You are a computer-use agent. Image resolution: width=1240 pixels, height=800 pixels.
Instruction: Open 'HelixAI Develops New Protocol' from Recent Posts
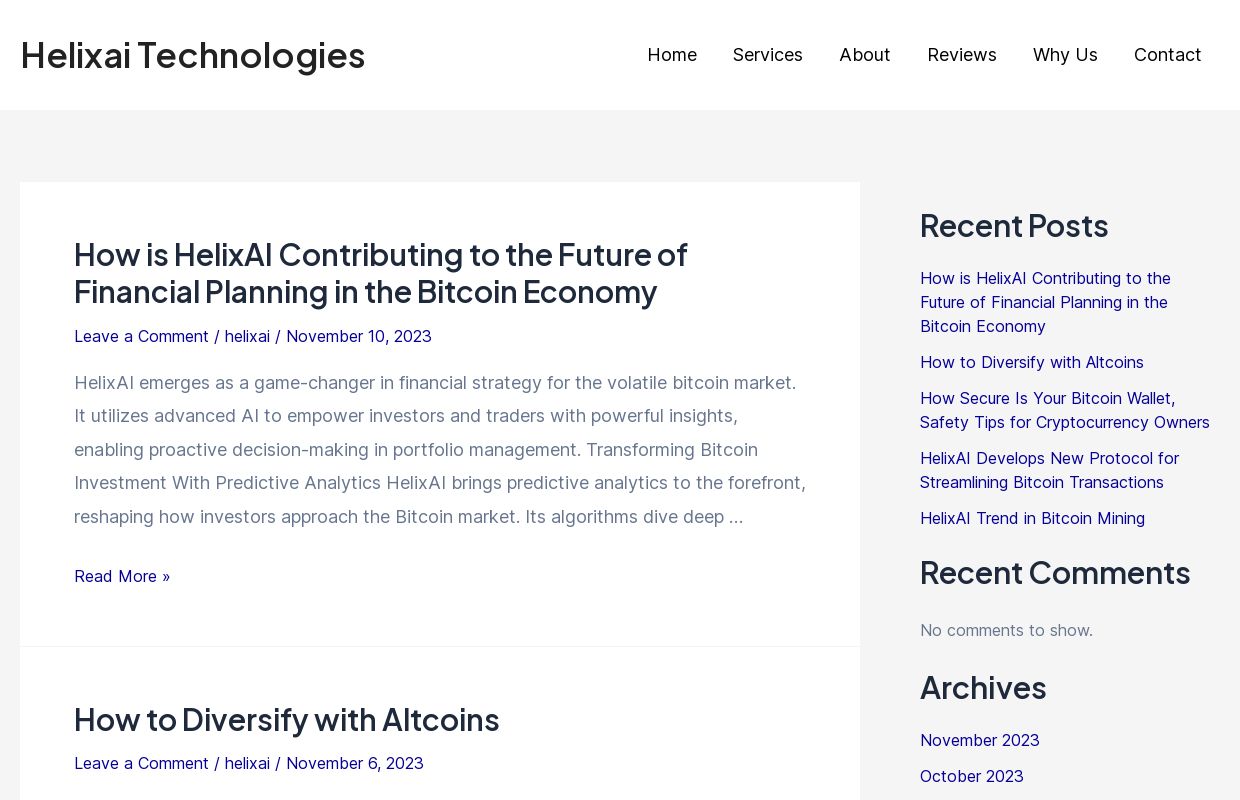1049,470
